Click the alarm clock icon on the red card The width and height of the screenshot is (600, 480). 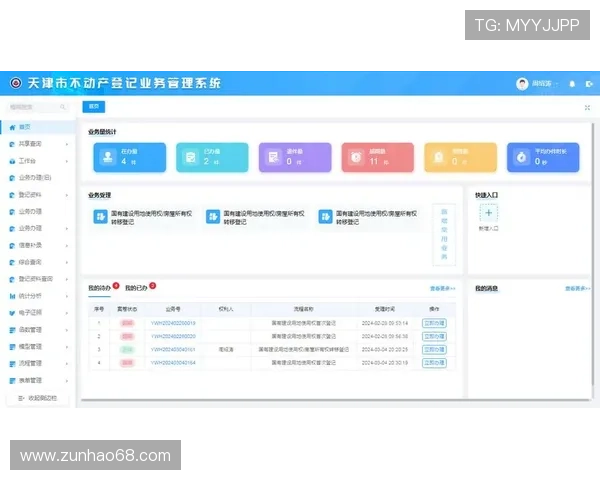point(356,157)
